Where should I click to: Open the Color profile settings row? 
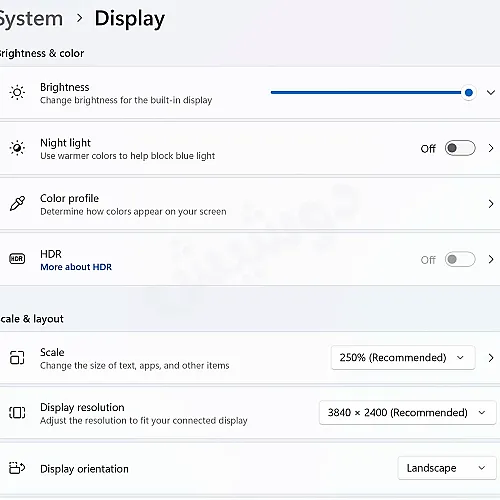pyautogui.click(x=250, y=204)
